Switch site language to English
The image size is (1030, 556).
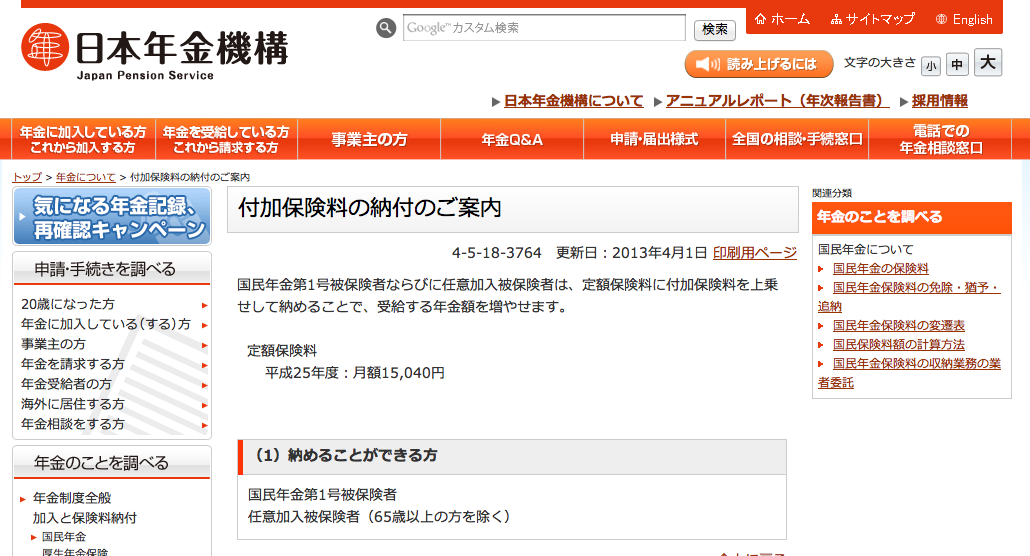(x=964, y=19)
